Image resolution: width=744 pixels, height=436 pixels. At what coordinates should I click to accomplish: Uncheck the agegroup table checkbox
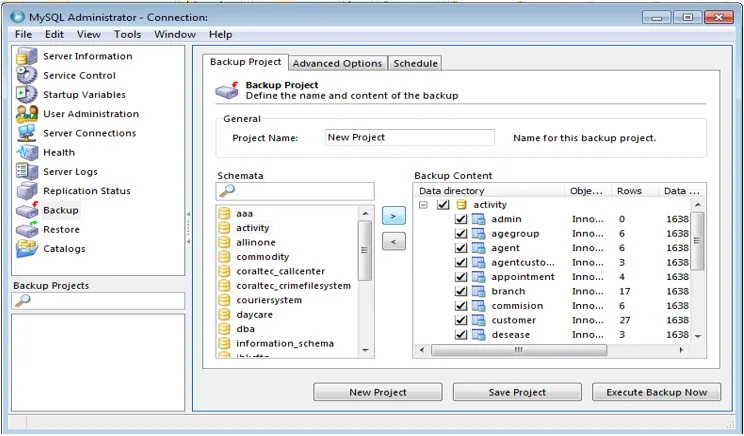(x=460, y=233)
